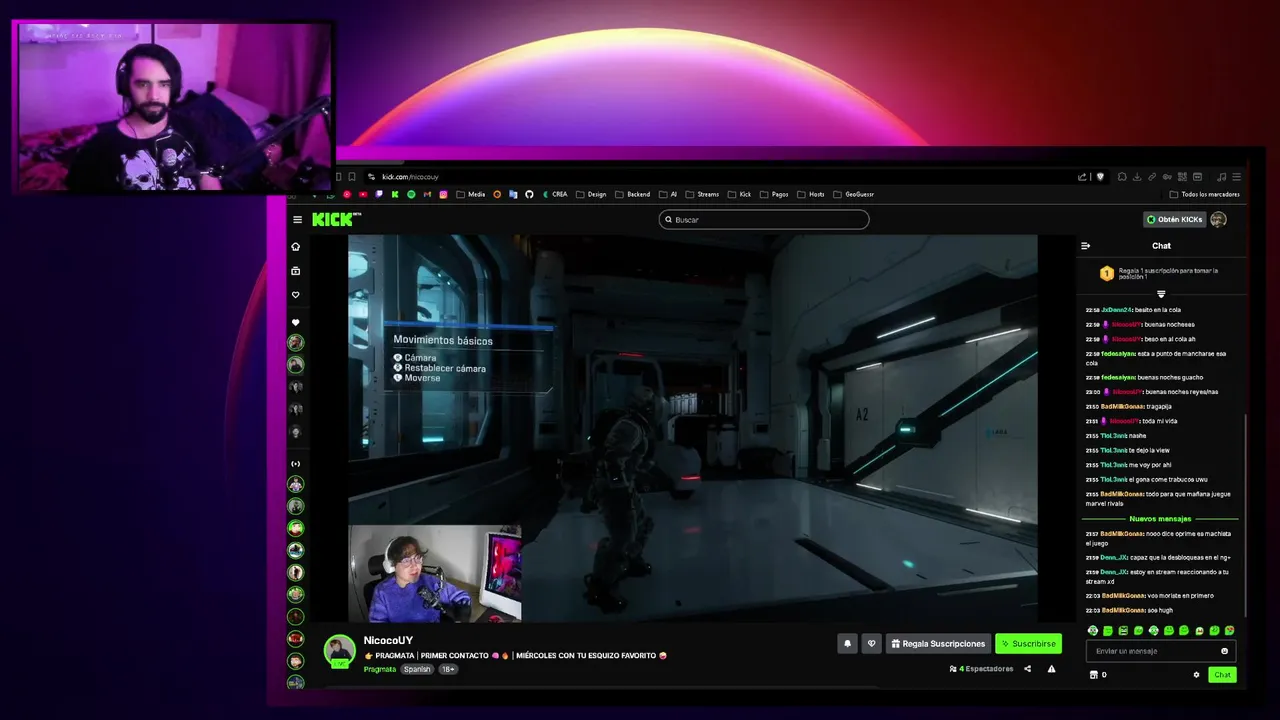The width and height of the screenshot is (1280, 720).
Task: Share the stream via share icon
Action: pos(1027,669)
